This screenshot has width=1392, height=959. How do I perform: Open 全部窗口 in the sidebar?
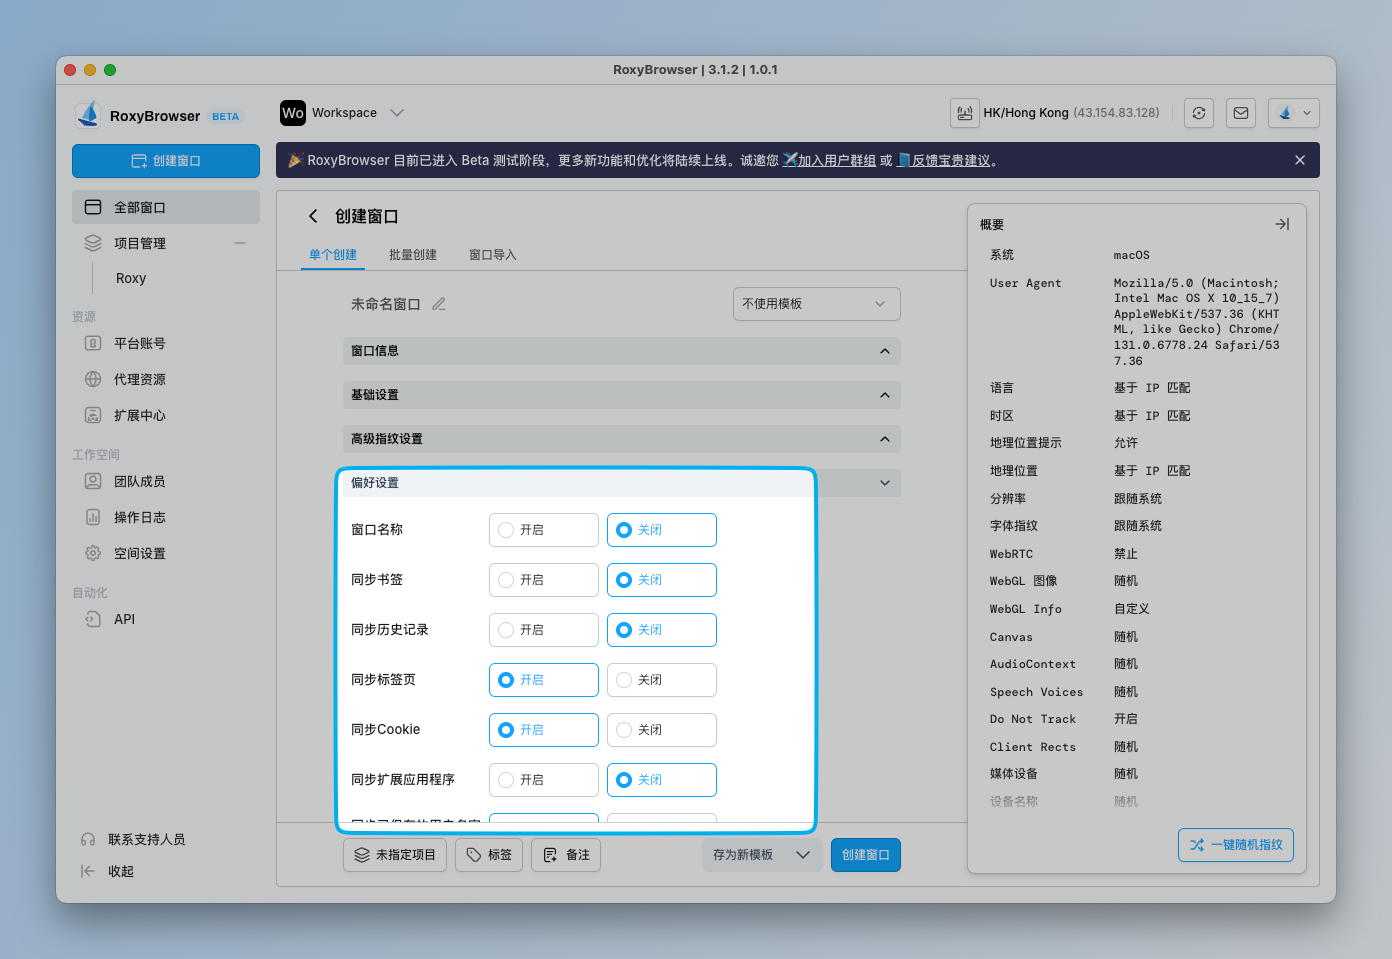point(166,207)
